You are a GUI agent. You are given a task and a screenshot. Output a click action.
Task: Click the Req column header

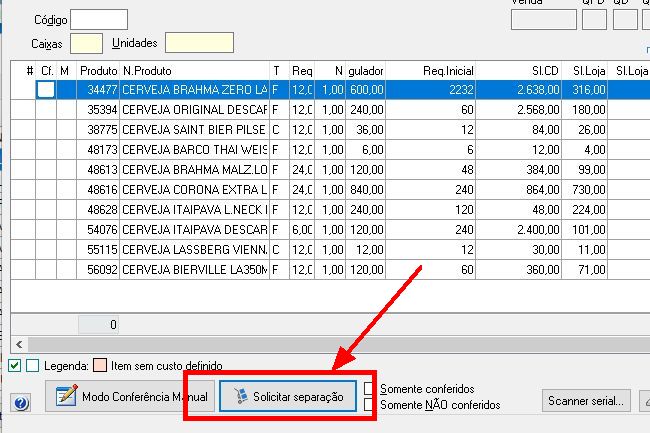[302, 71]
